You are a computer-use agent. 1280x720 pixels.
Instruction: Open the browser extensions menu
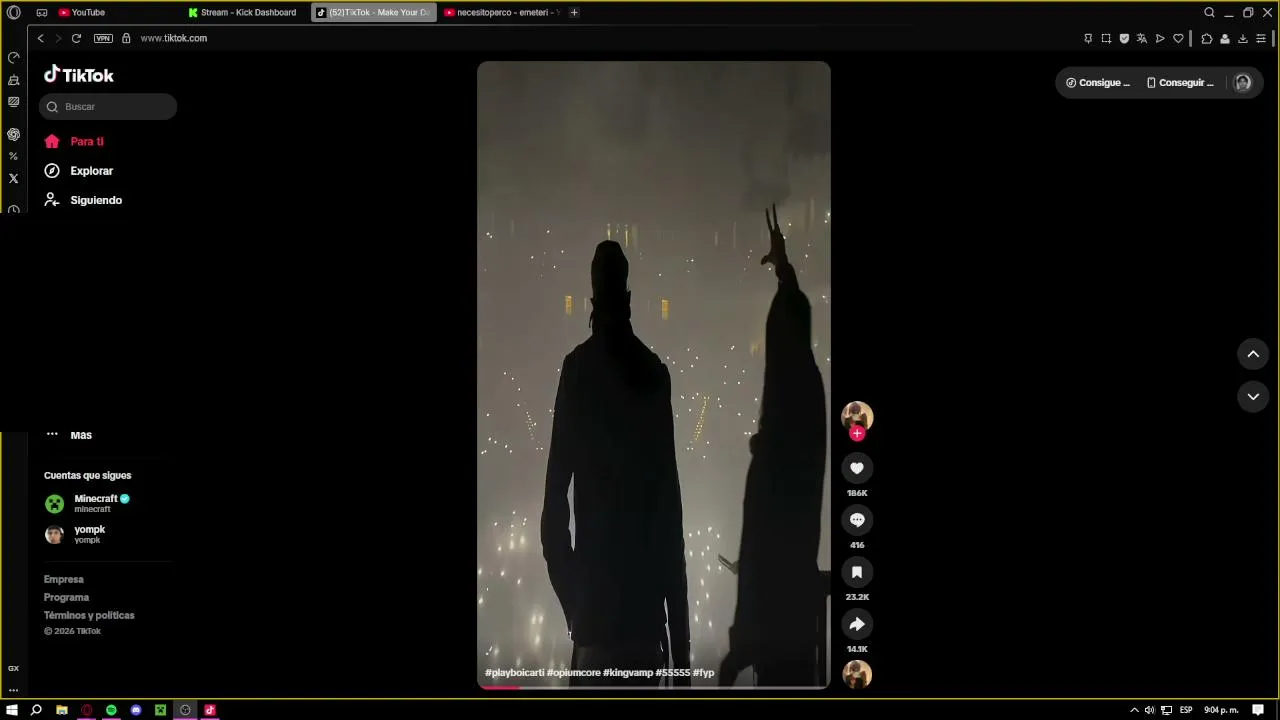[1206, 38]
